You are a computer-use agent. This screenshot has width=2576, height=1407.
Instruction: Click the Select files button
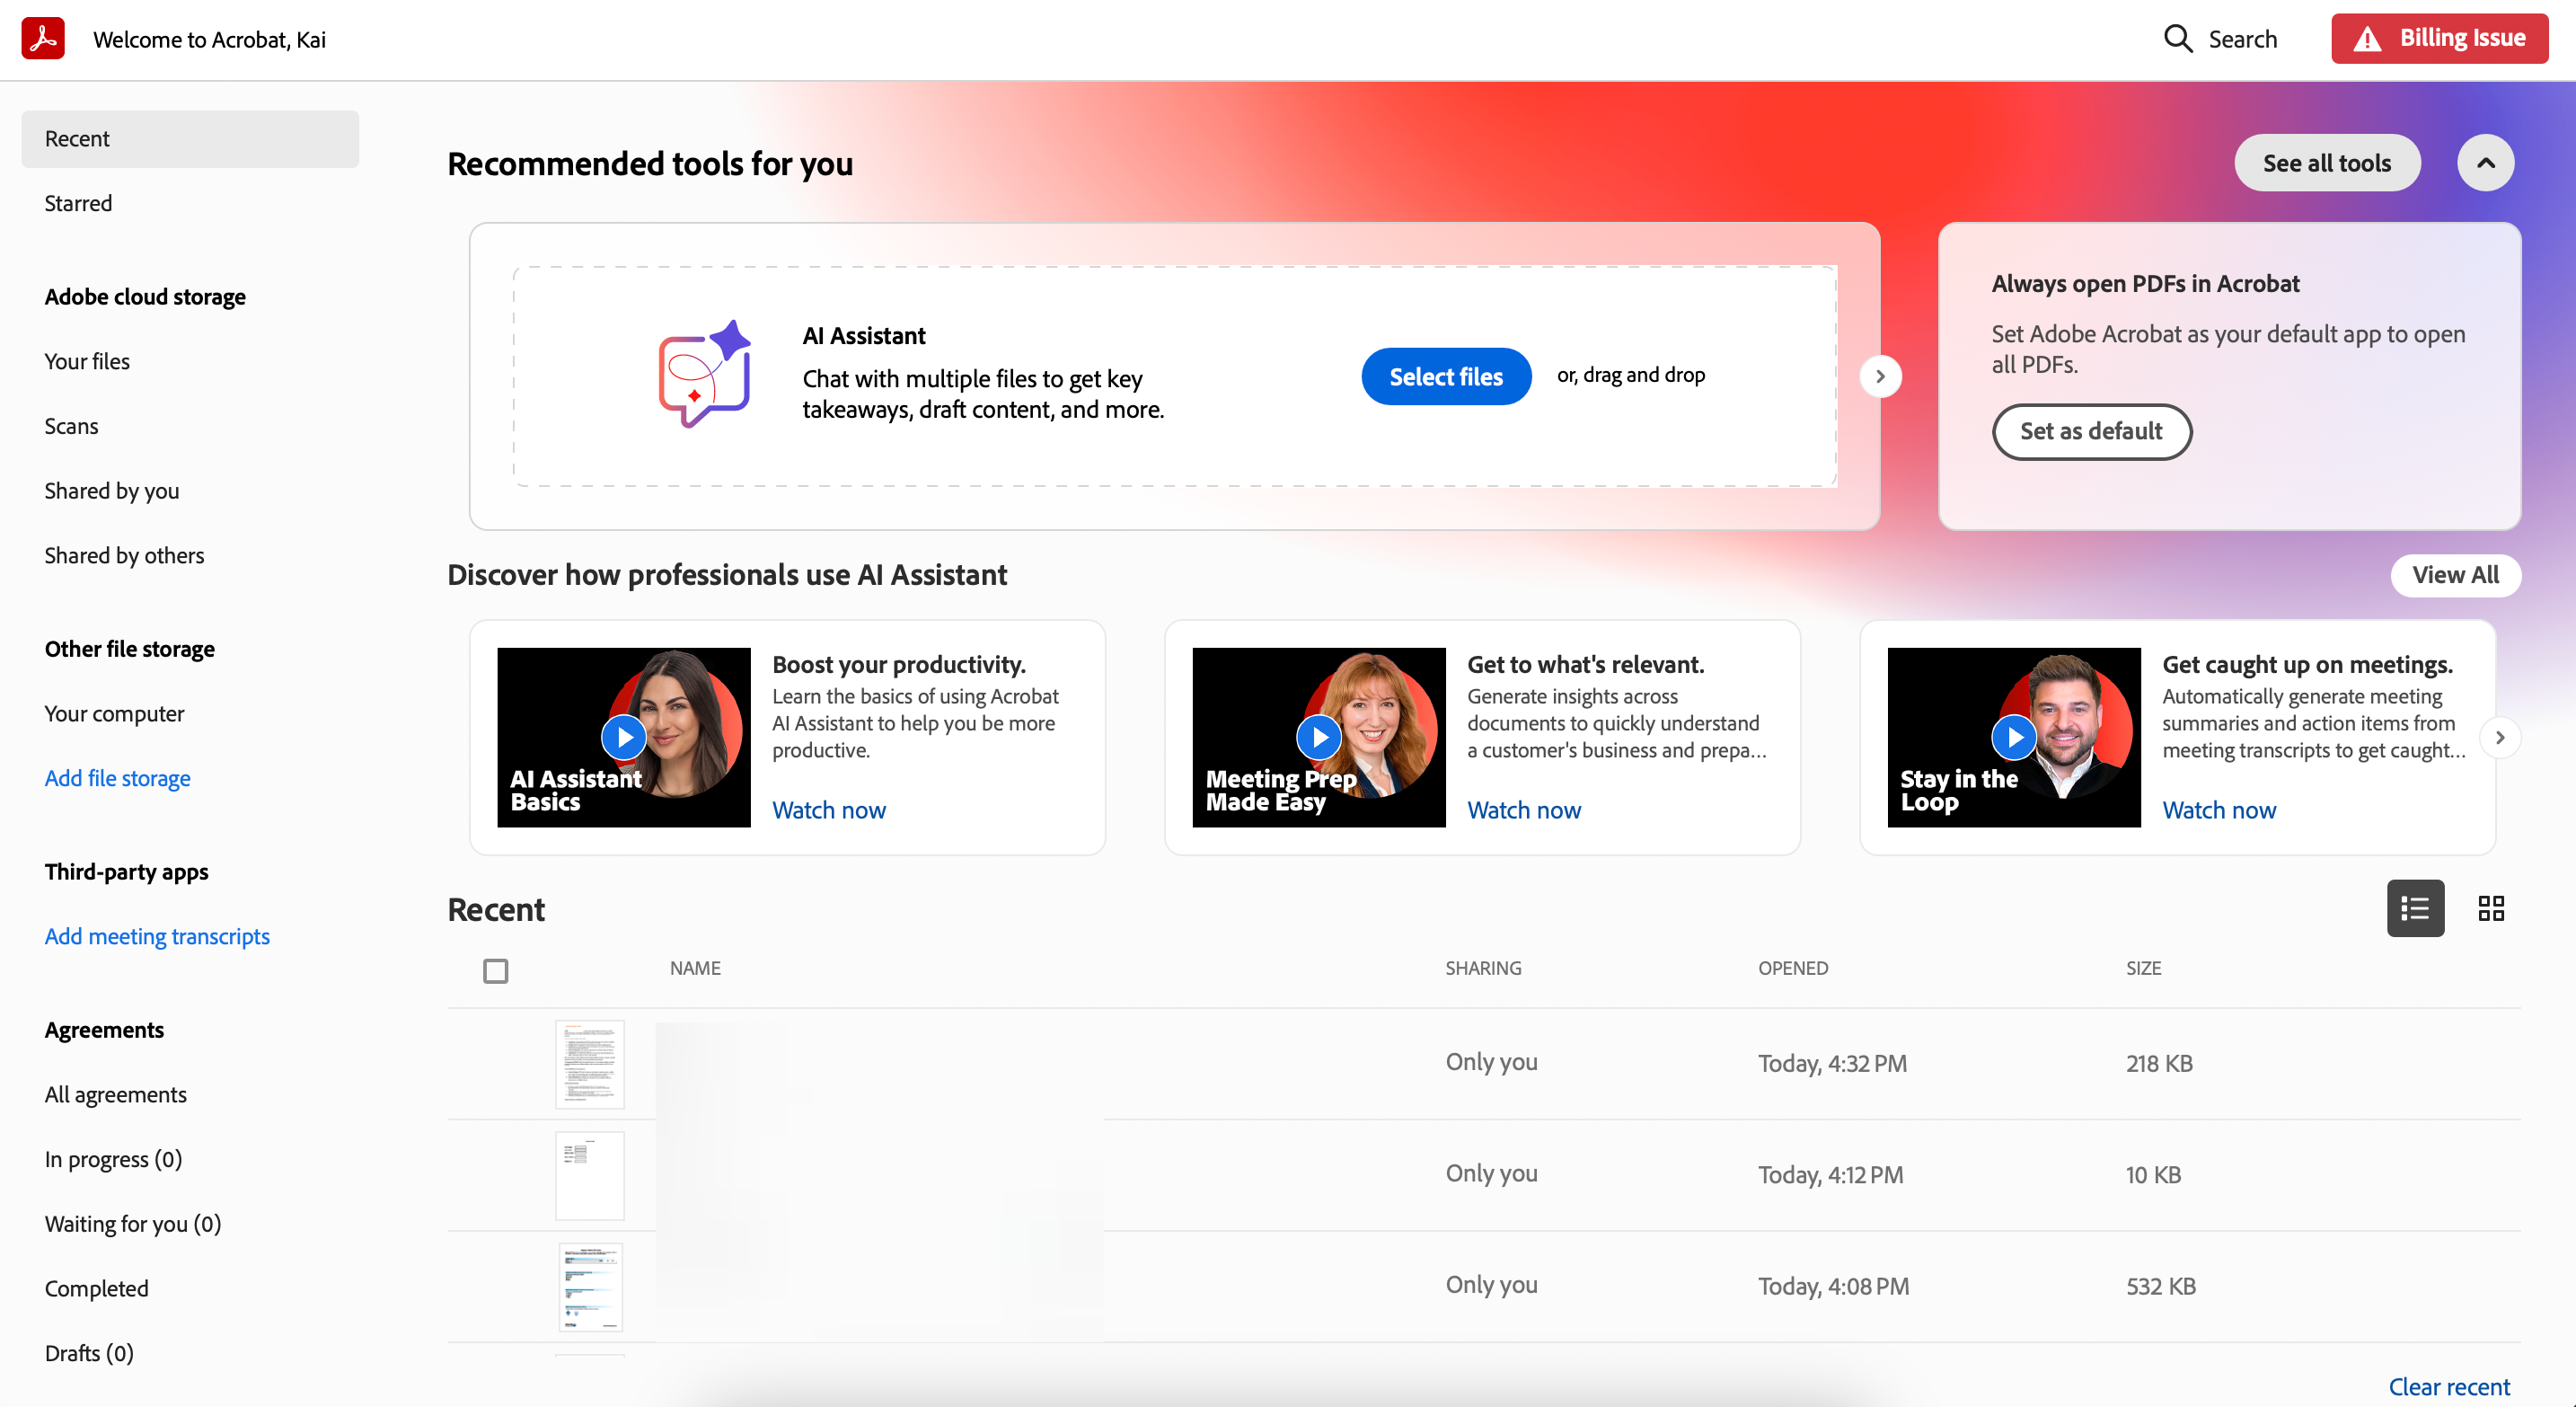pyautogui.click(x=1445, y=376)
